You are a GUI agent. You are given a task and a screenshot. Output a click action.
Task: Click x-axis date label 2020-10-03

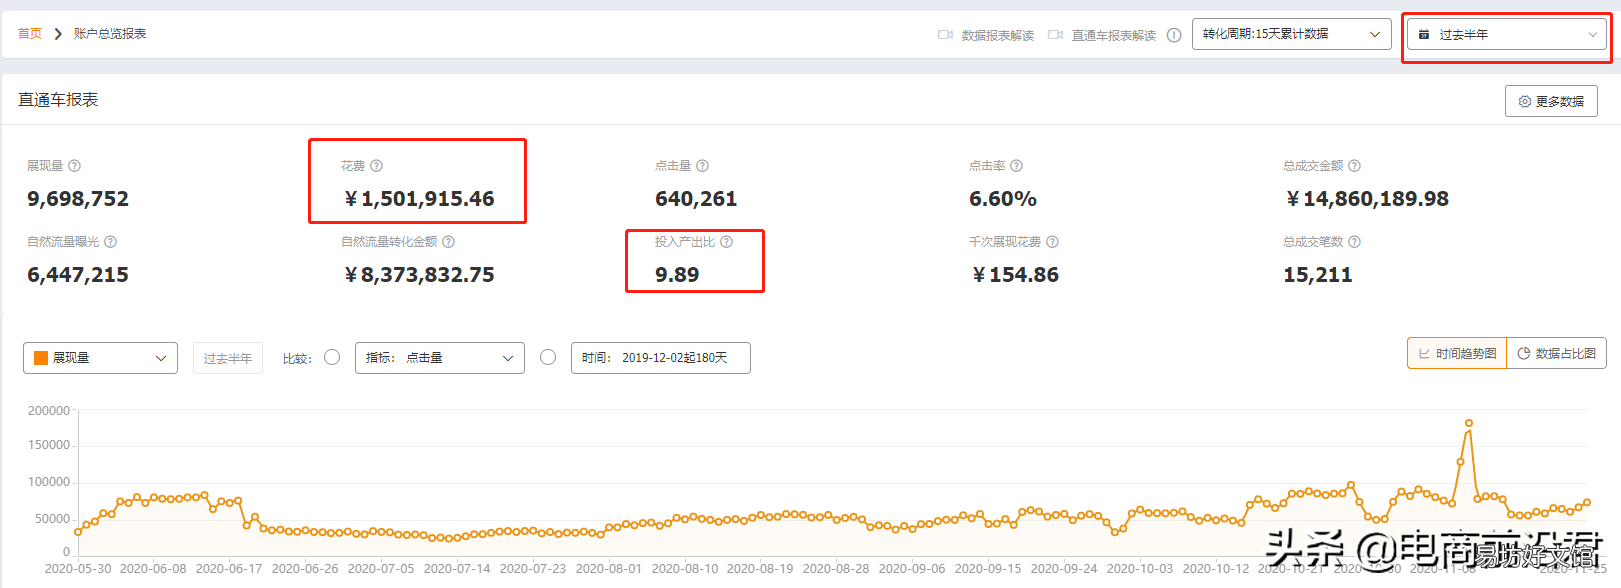[x=1140, y=569]
